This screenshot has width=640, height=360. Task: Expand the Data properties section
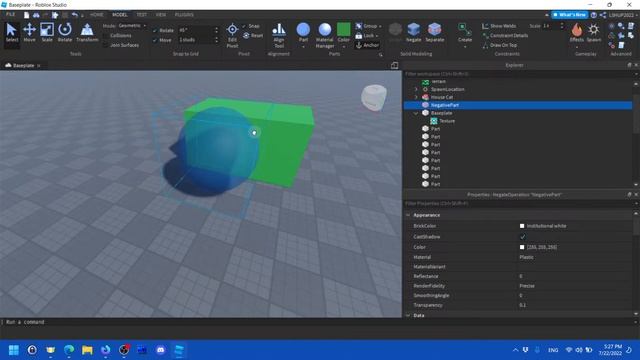pos(408,316)
